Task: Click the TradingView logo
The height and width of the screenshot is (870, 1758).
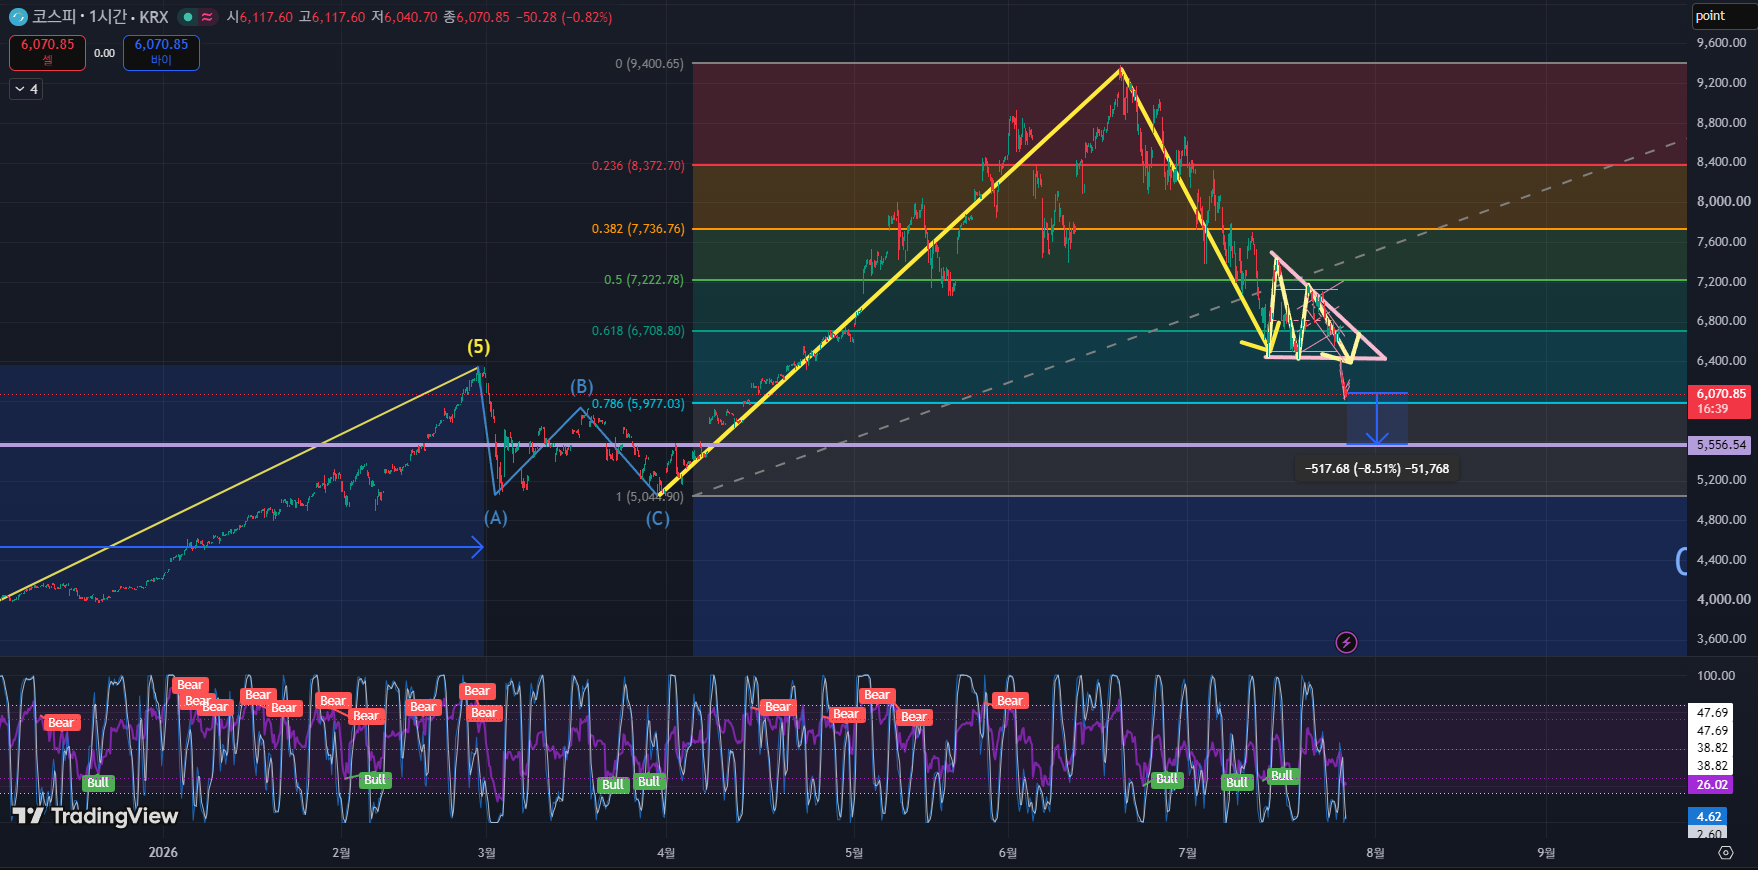Action: [96, 816]
